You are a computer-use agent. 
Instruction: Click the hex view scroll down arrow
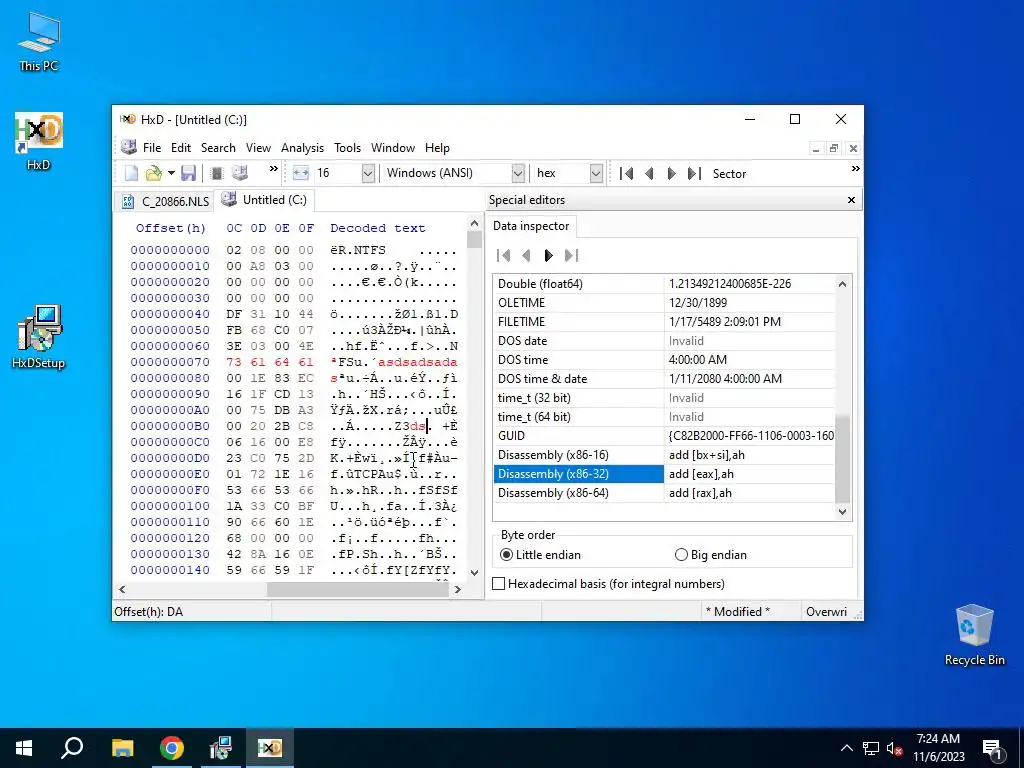click(x=474, y=572)
